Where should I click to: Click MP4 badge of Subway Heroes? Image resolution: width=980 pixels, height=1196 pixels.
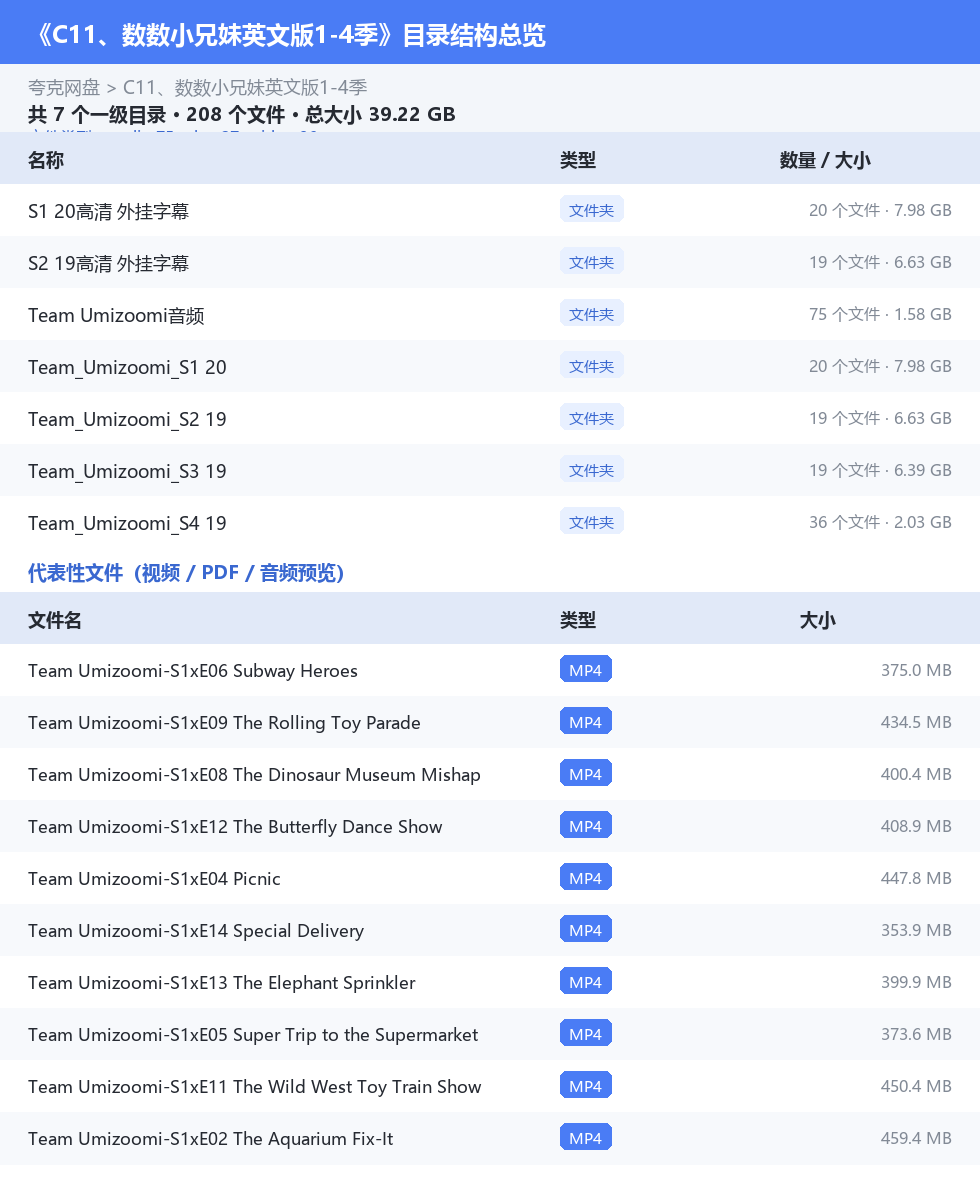(x=586, y=670)
